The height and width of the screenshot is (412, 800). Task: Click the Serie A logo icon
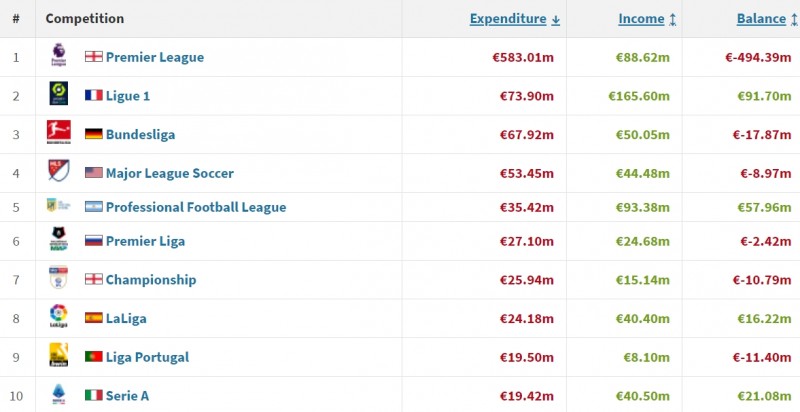click(x=58, y=395)
